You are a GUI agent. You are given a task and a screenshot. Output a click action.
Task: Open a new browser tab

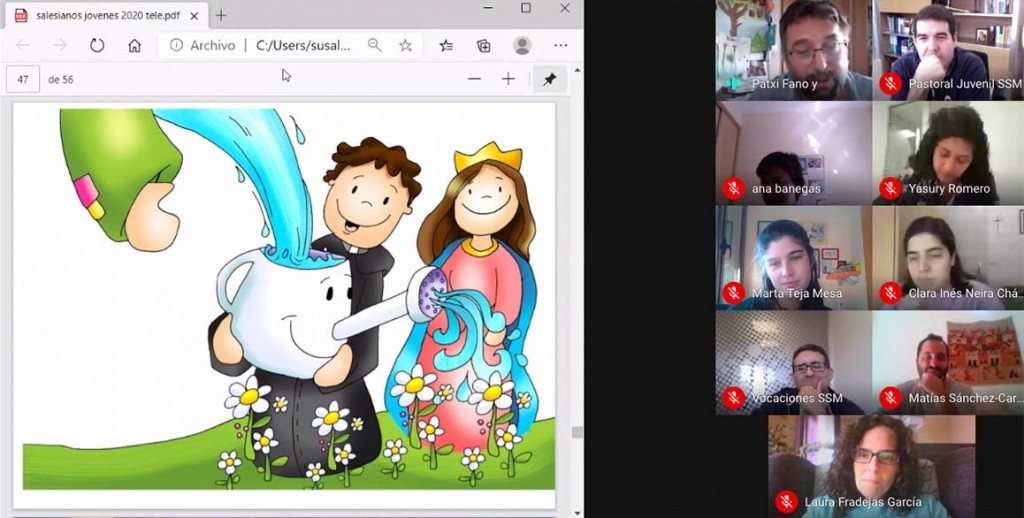click(221, 15)
